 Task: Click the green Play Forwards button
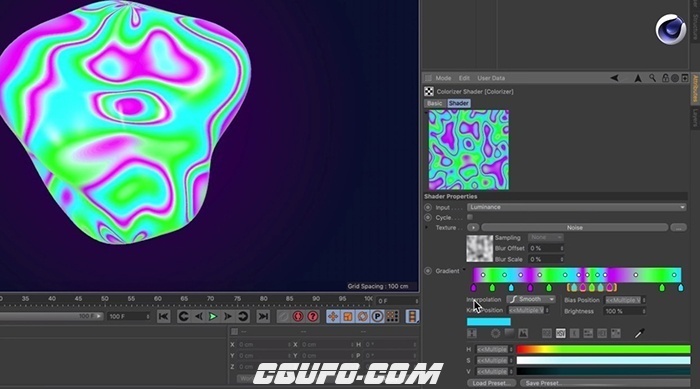pos(213,316)
